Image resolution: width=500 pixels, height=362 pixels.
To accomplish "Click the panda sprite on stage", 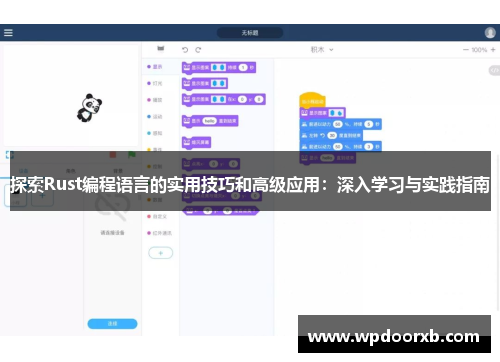I will click(x=89, y=108).
